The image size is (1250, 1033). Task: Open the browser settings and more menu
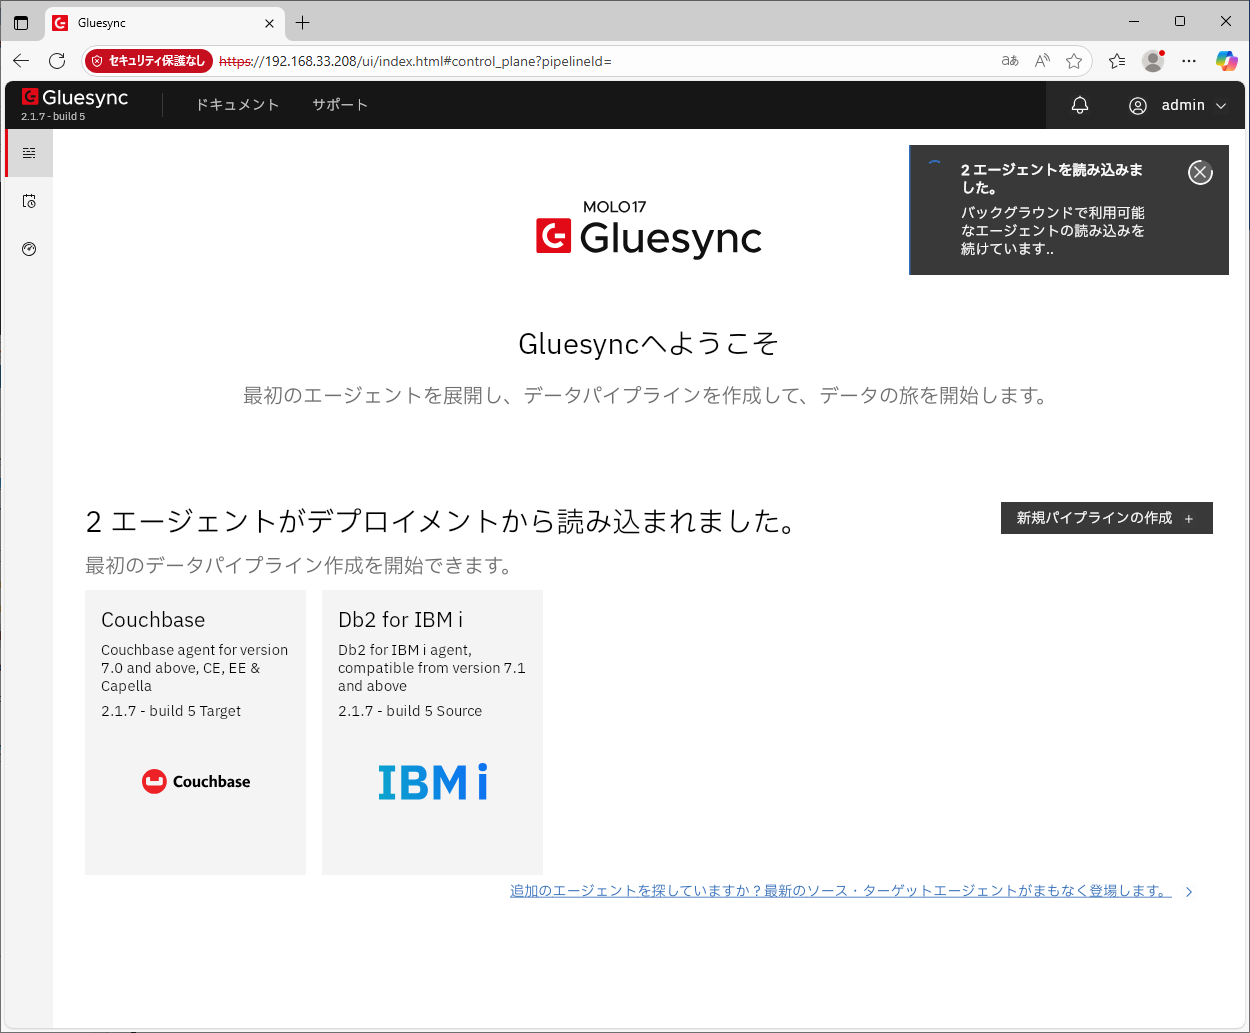(1188, 61)
